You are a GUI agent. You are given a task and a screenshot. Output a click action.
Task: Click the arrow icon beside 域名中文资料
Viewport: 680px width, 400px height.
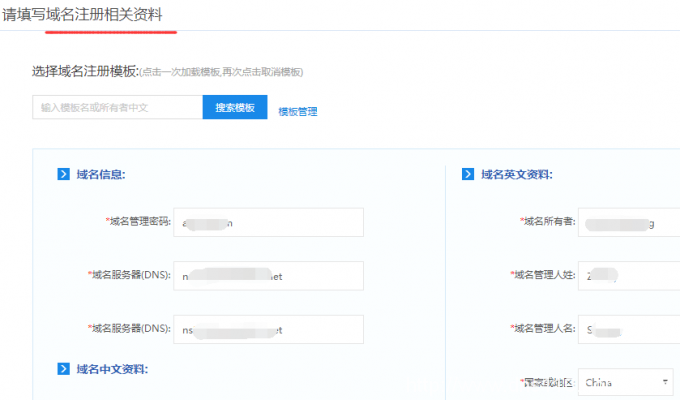point(63,369)
